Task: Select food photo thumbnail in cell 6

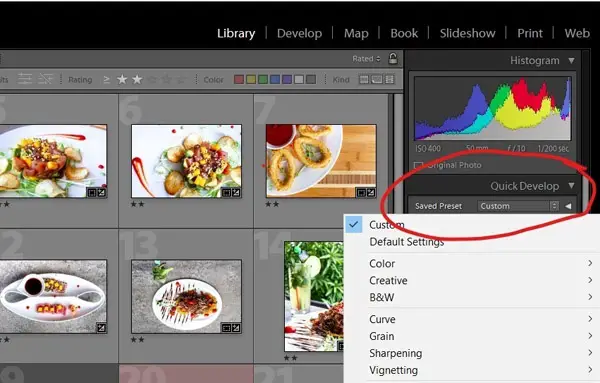Action: (186, 161)
